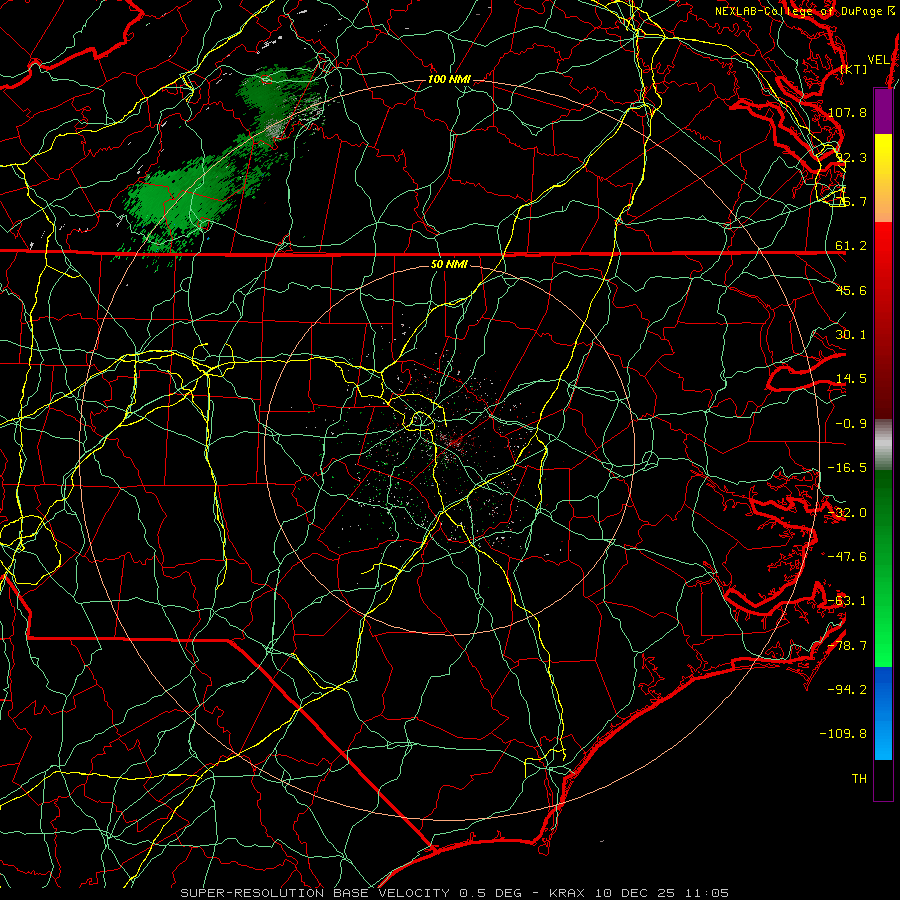900x900 pixels.
Task: Select the -109.8 legend value
Action: pos(843,734)
